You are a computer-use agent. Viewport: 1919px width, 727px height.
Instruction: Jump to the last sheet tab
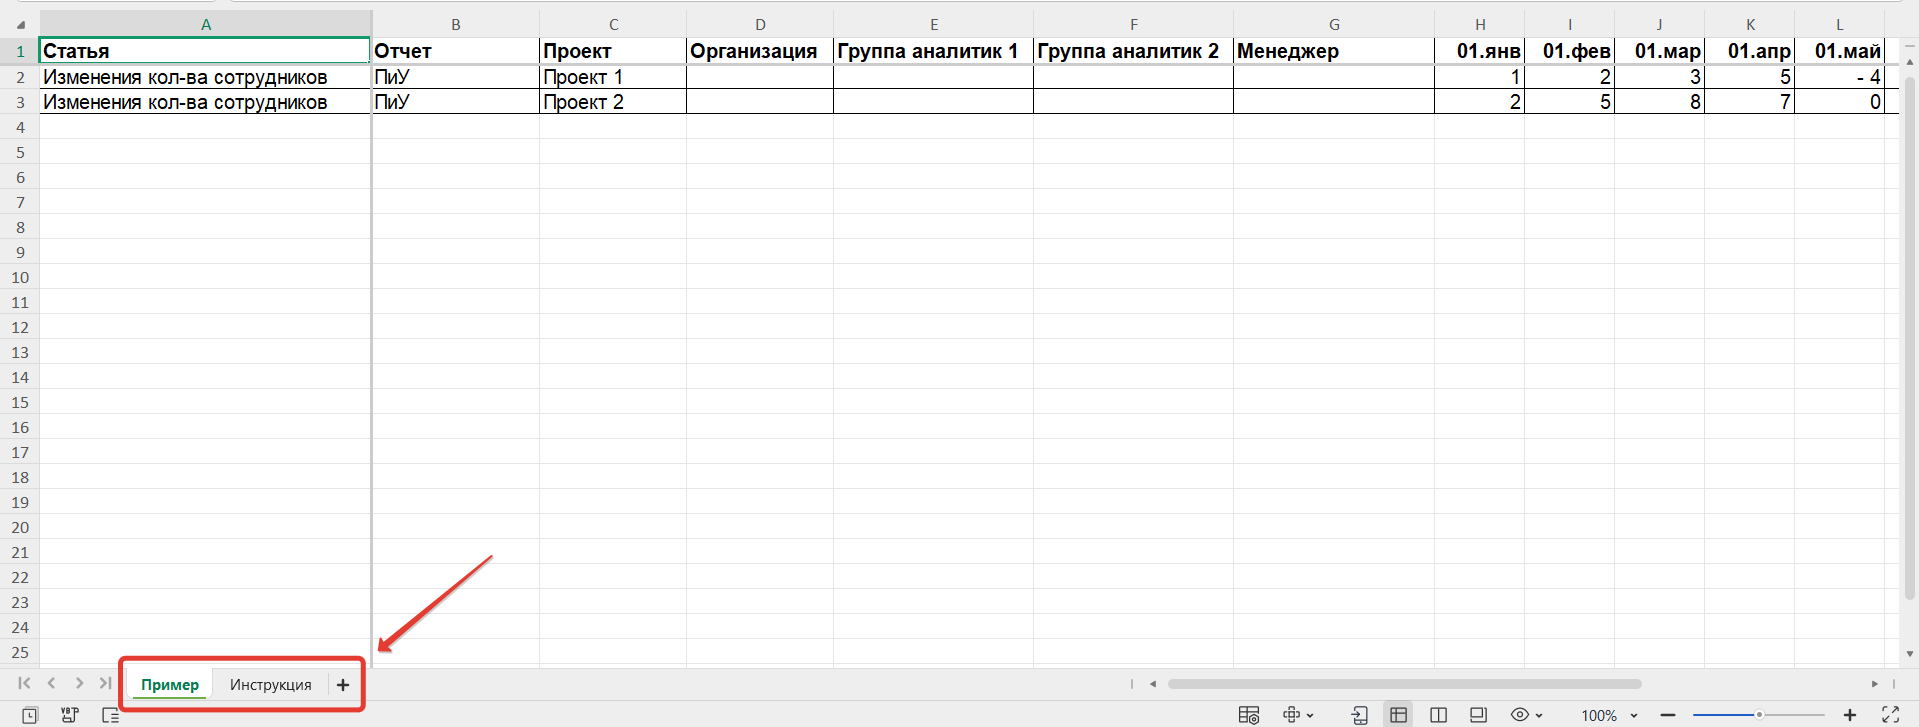(105, 684)
